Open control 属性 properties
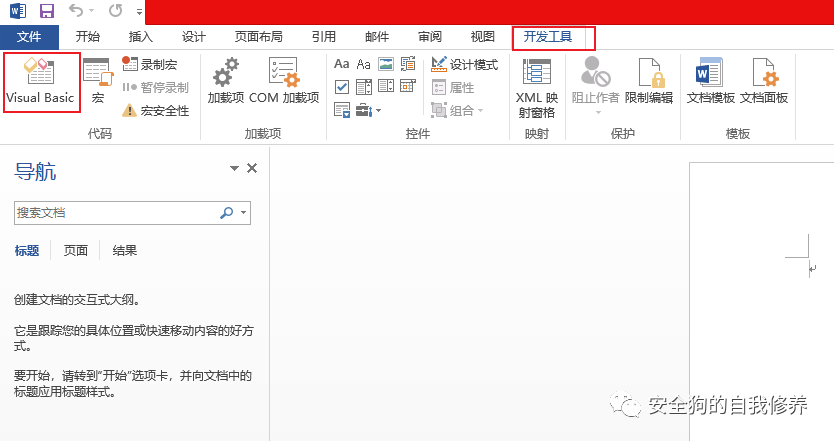The width and height of the screenshot is (834, 441). pyautogui.click(x=453, y=87)
